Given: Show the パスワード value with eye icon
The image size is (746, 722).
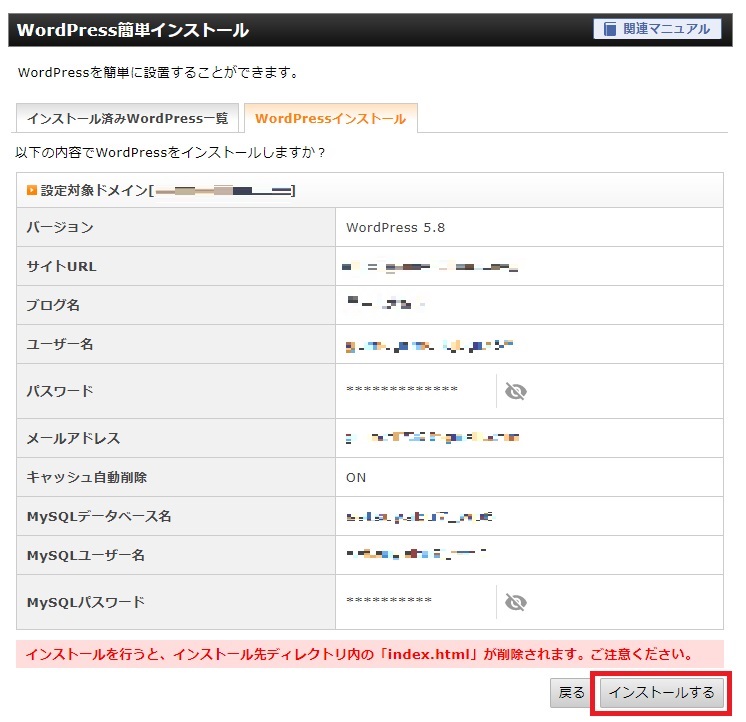Looking at the screenshot, I should pos(515,391).
